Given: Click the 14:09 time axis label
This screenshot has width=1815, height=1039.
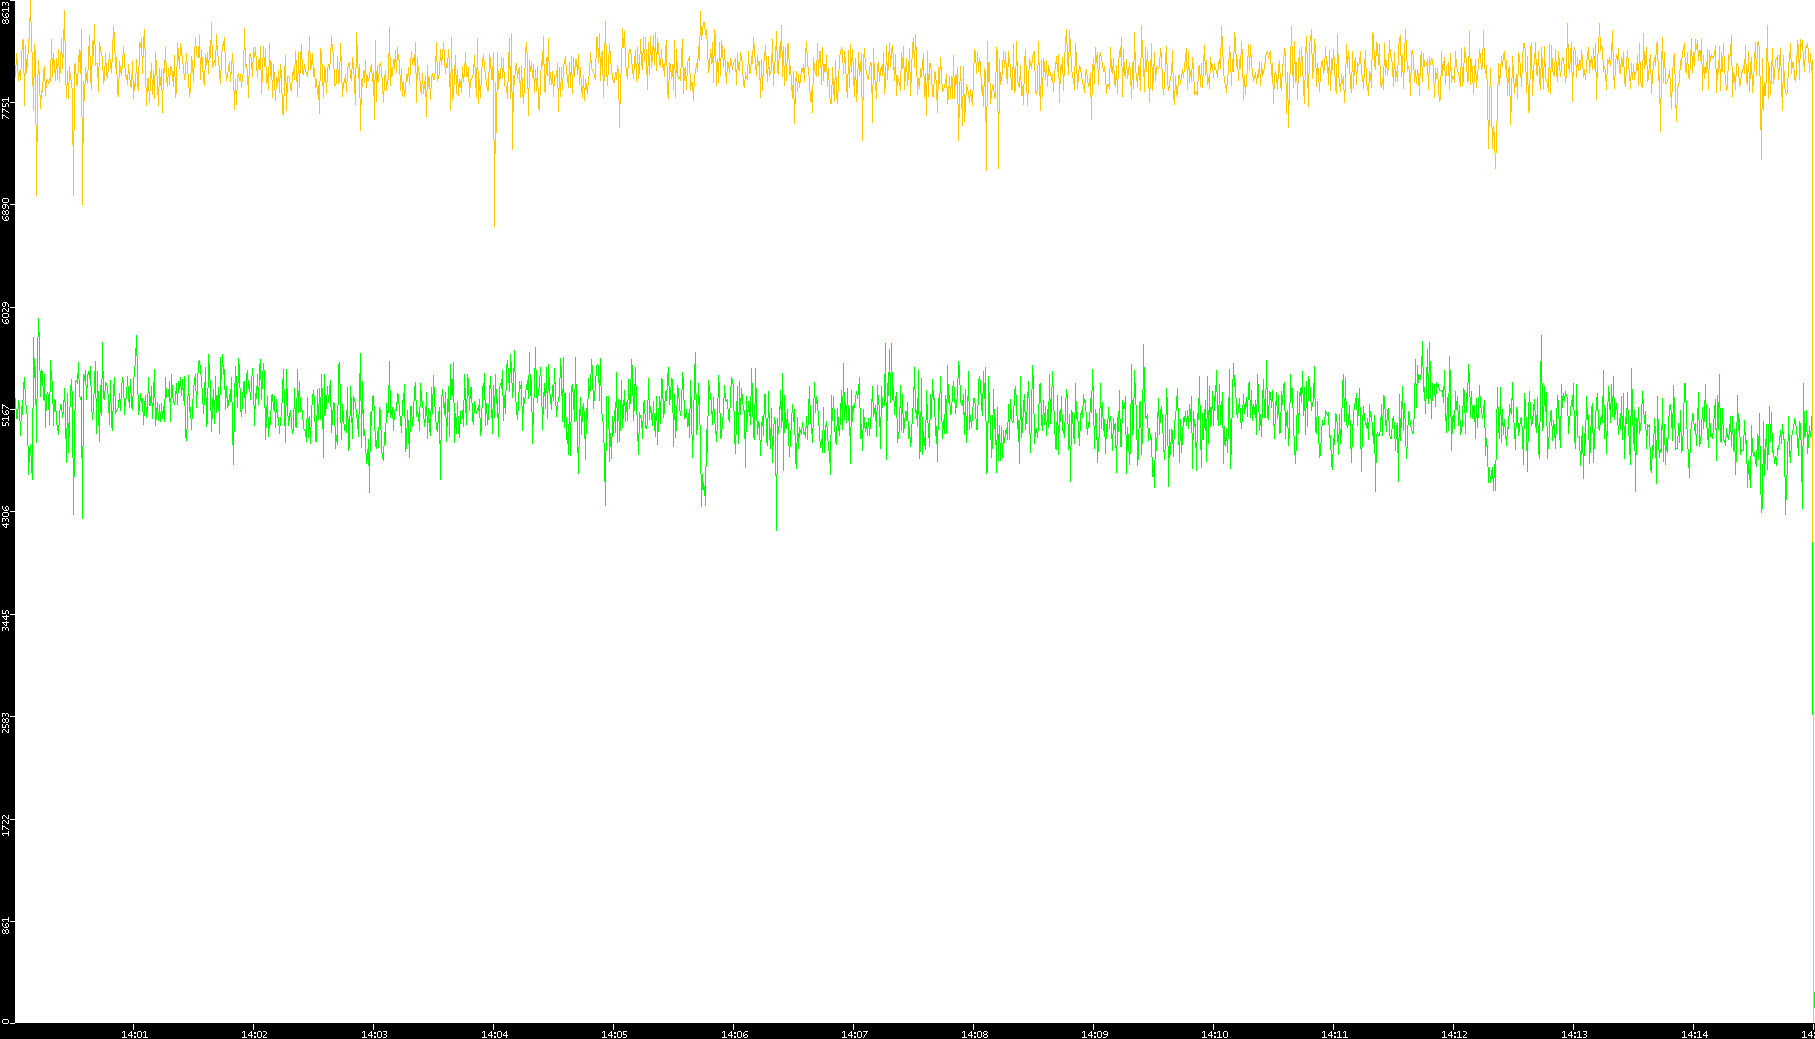Looking at the screenshot, I should [x=1095, y=1034].
